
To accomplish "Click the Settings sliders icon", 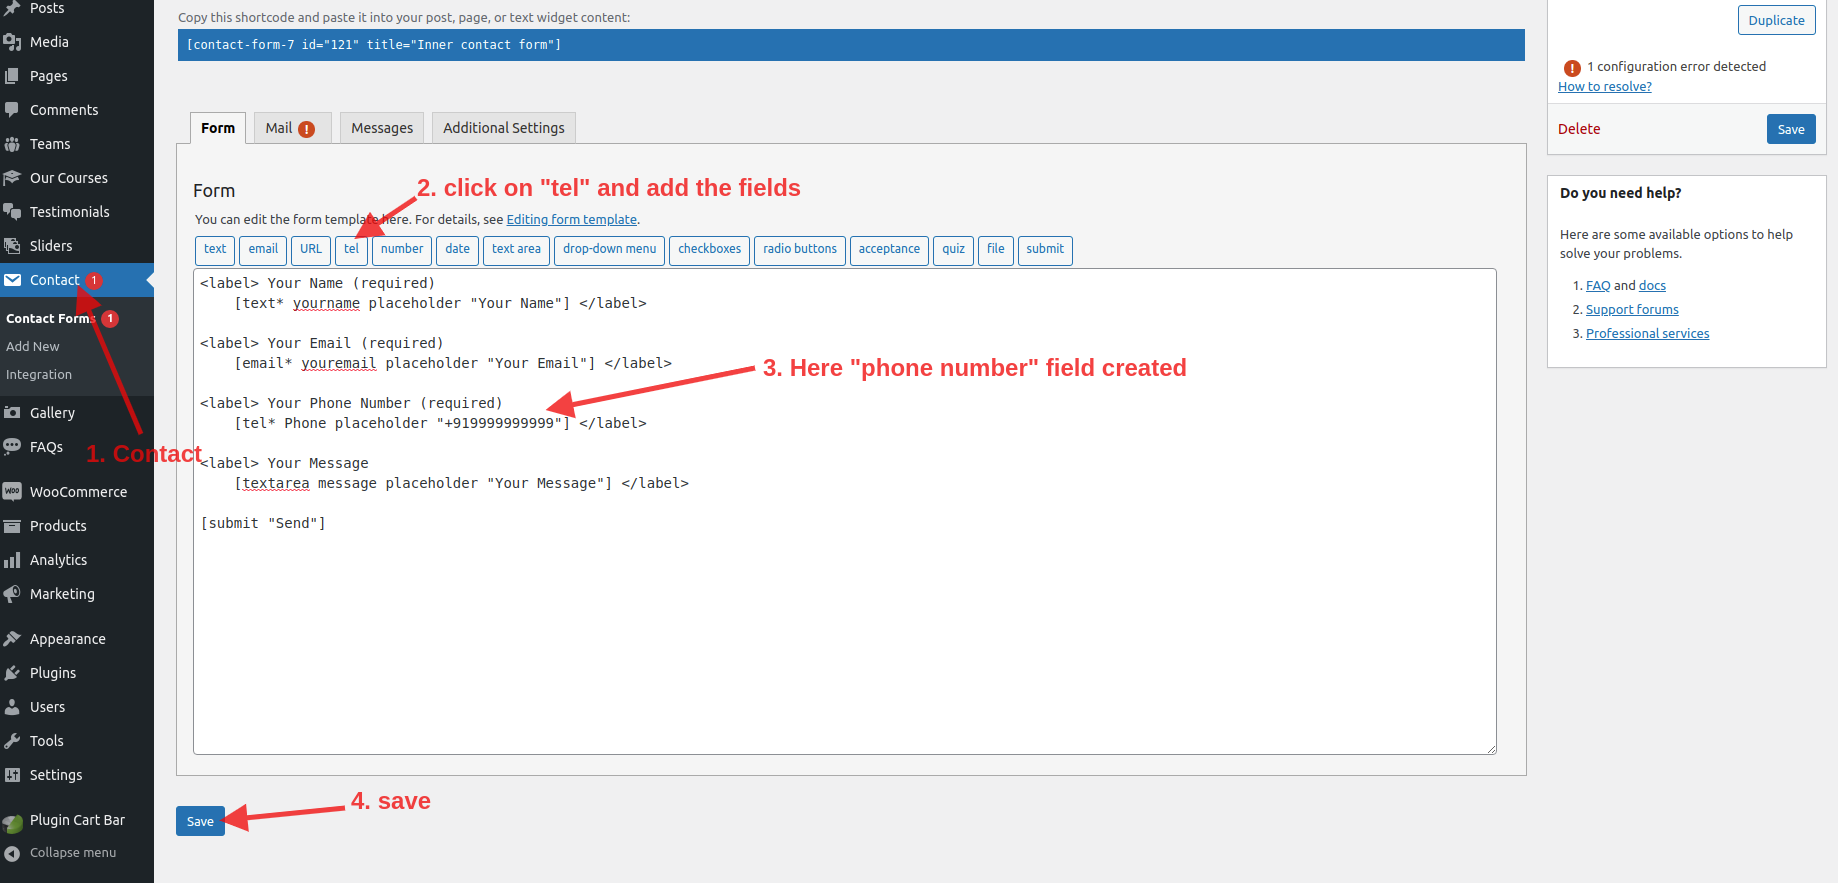I will (12, 775).
